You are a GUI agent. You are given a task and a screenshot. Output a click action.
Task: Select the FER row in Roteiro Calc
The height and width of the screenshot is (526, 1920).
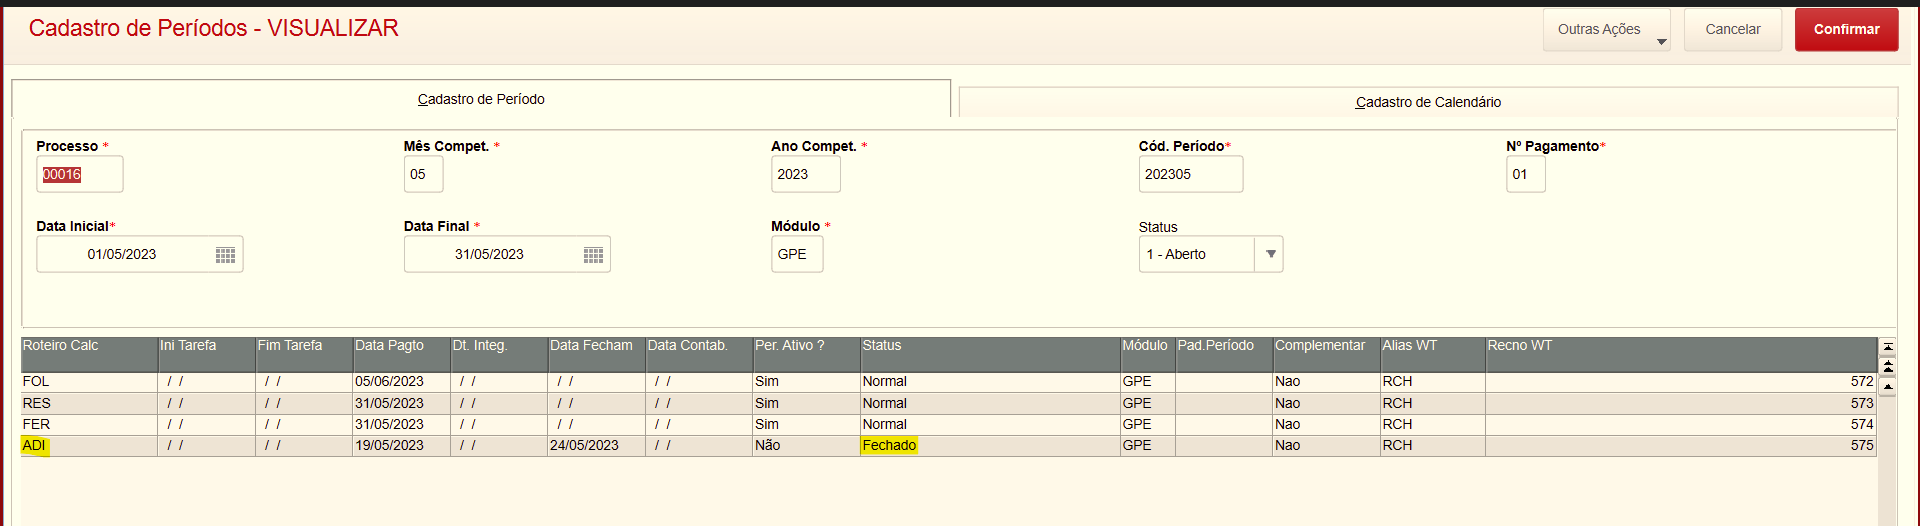tap(89, 424)
